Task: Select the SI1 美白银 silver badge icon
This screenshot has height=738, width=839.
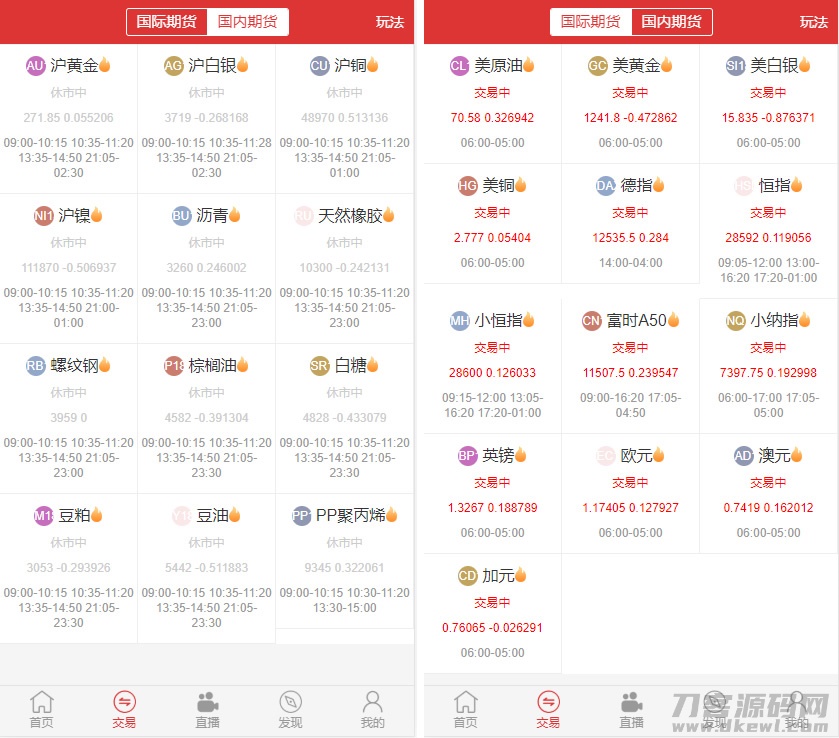Action: 732,65
